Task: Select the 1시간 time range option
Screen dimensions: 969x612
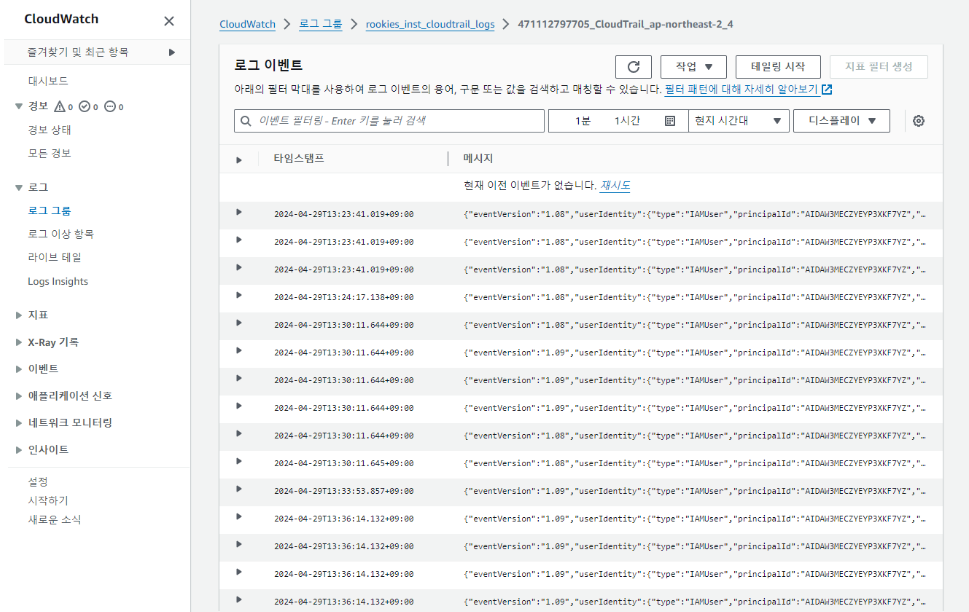Action: 627,121
